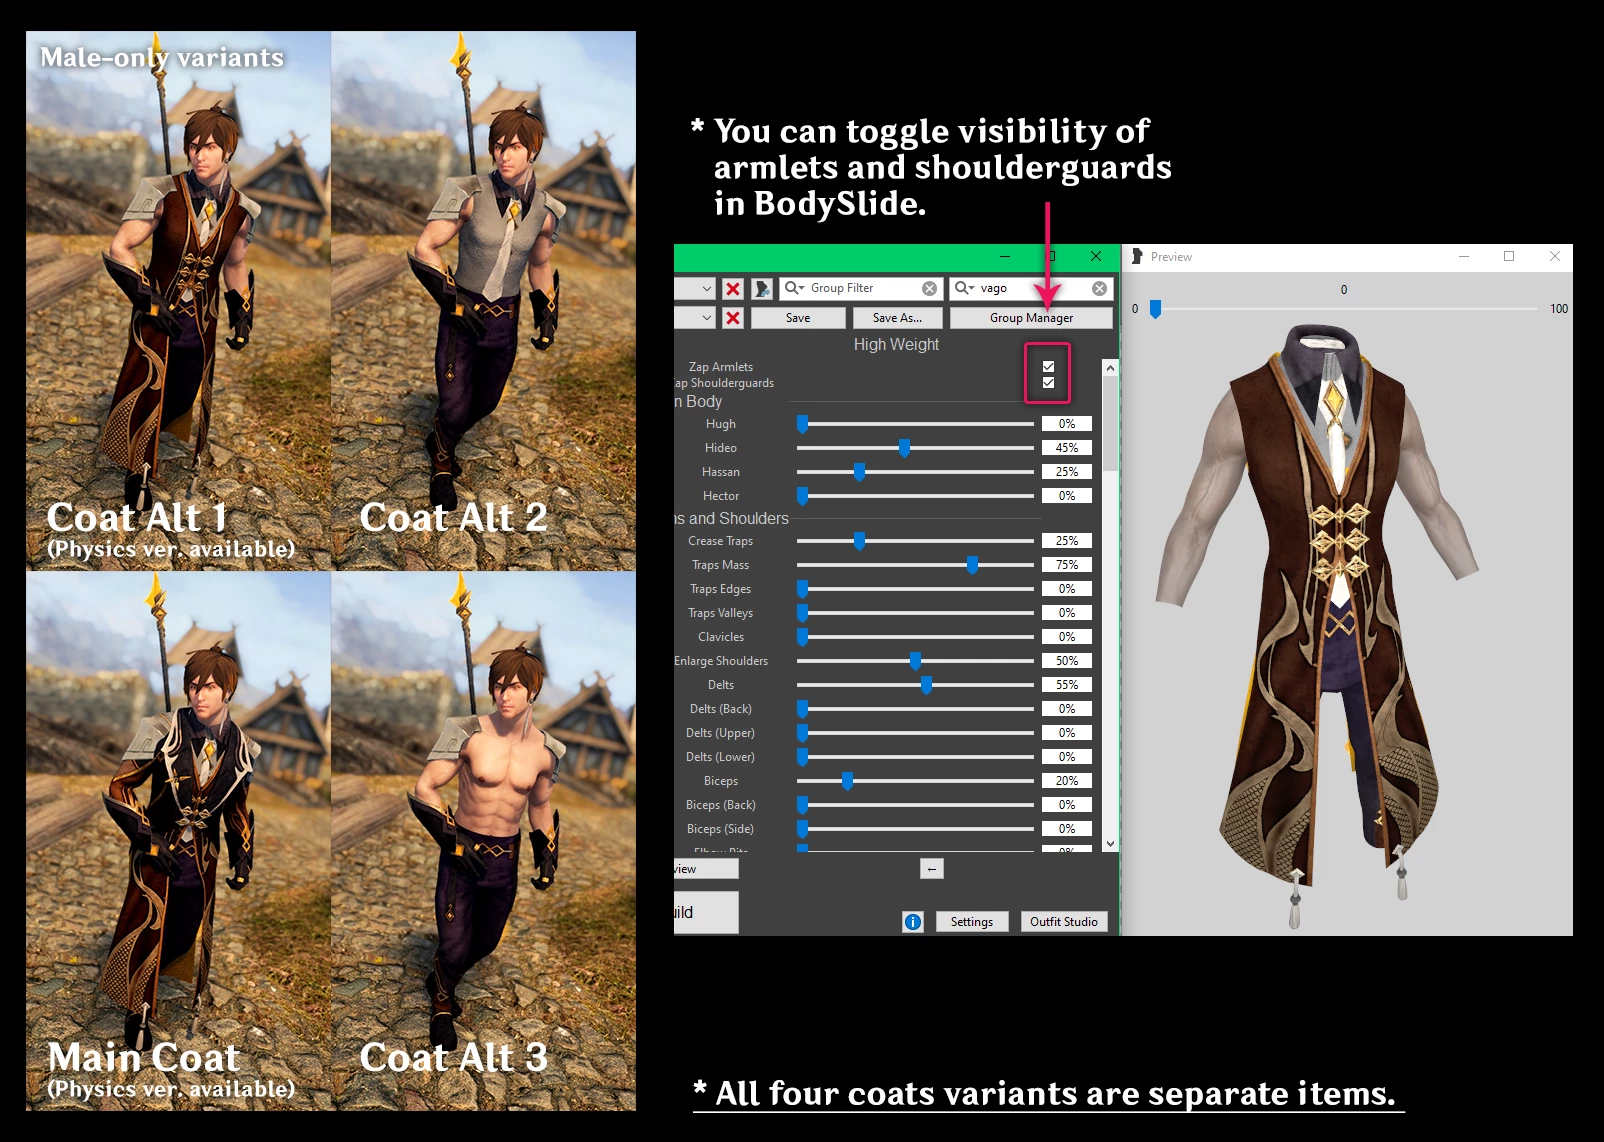The width and height of the screenshot is (1604, 1142).
Task: Click the Hassan slider handle
Action: (859, 472)
